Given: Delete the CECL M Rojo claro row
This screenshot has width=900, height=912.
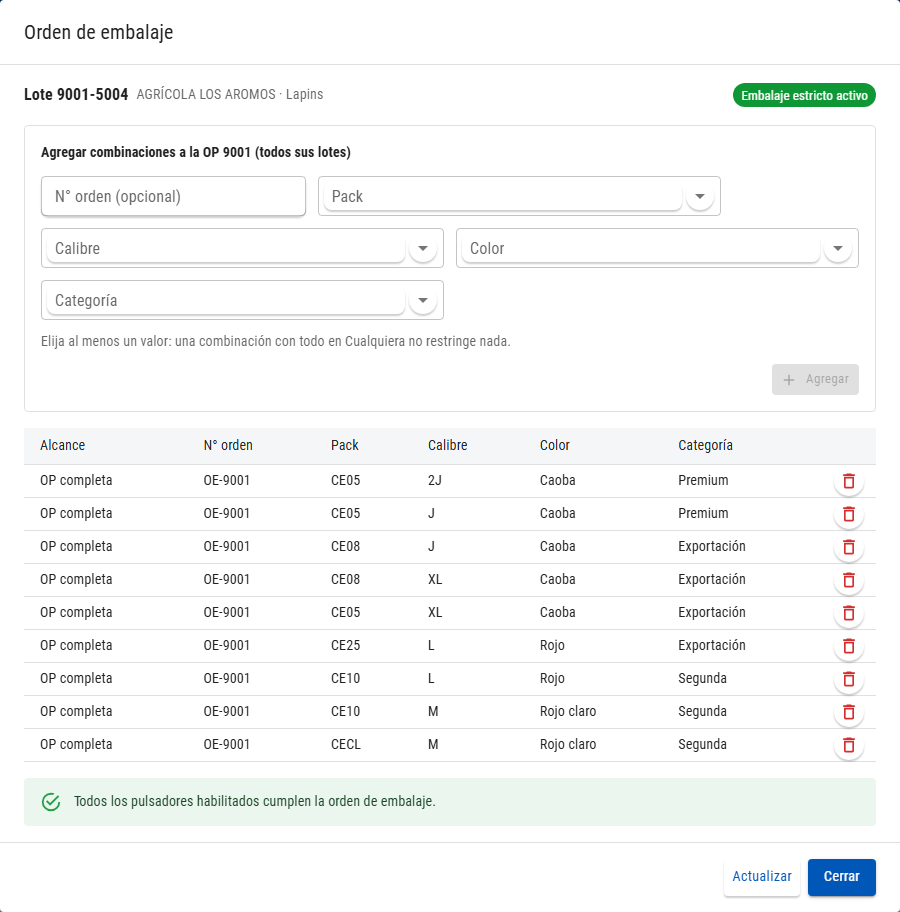Looking at the screenshot, I should tap(849, 745).
